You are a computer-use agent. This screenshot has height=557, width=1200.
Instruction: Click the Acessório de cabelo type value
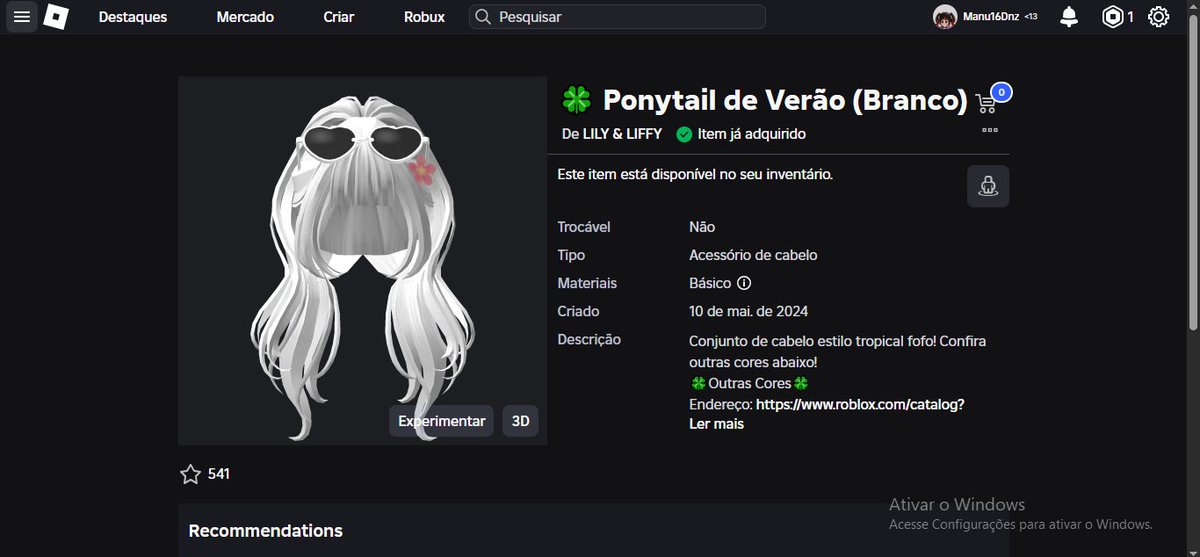[753, 255]
